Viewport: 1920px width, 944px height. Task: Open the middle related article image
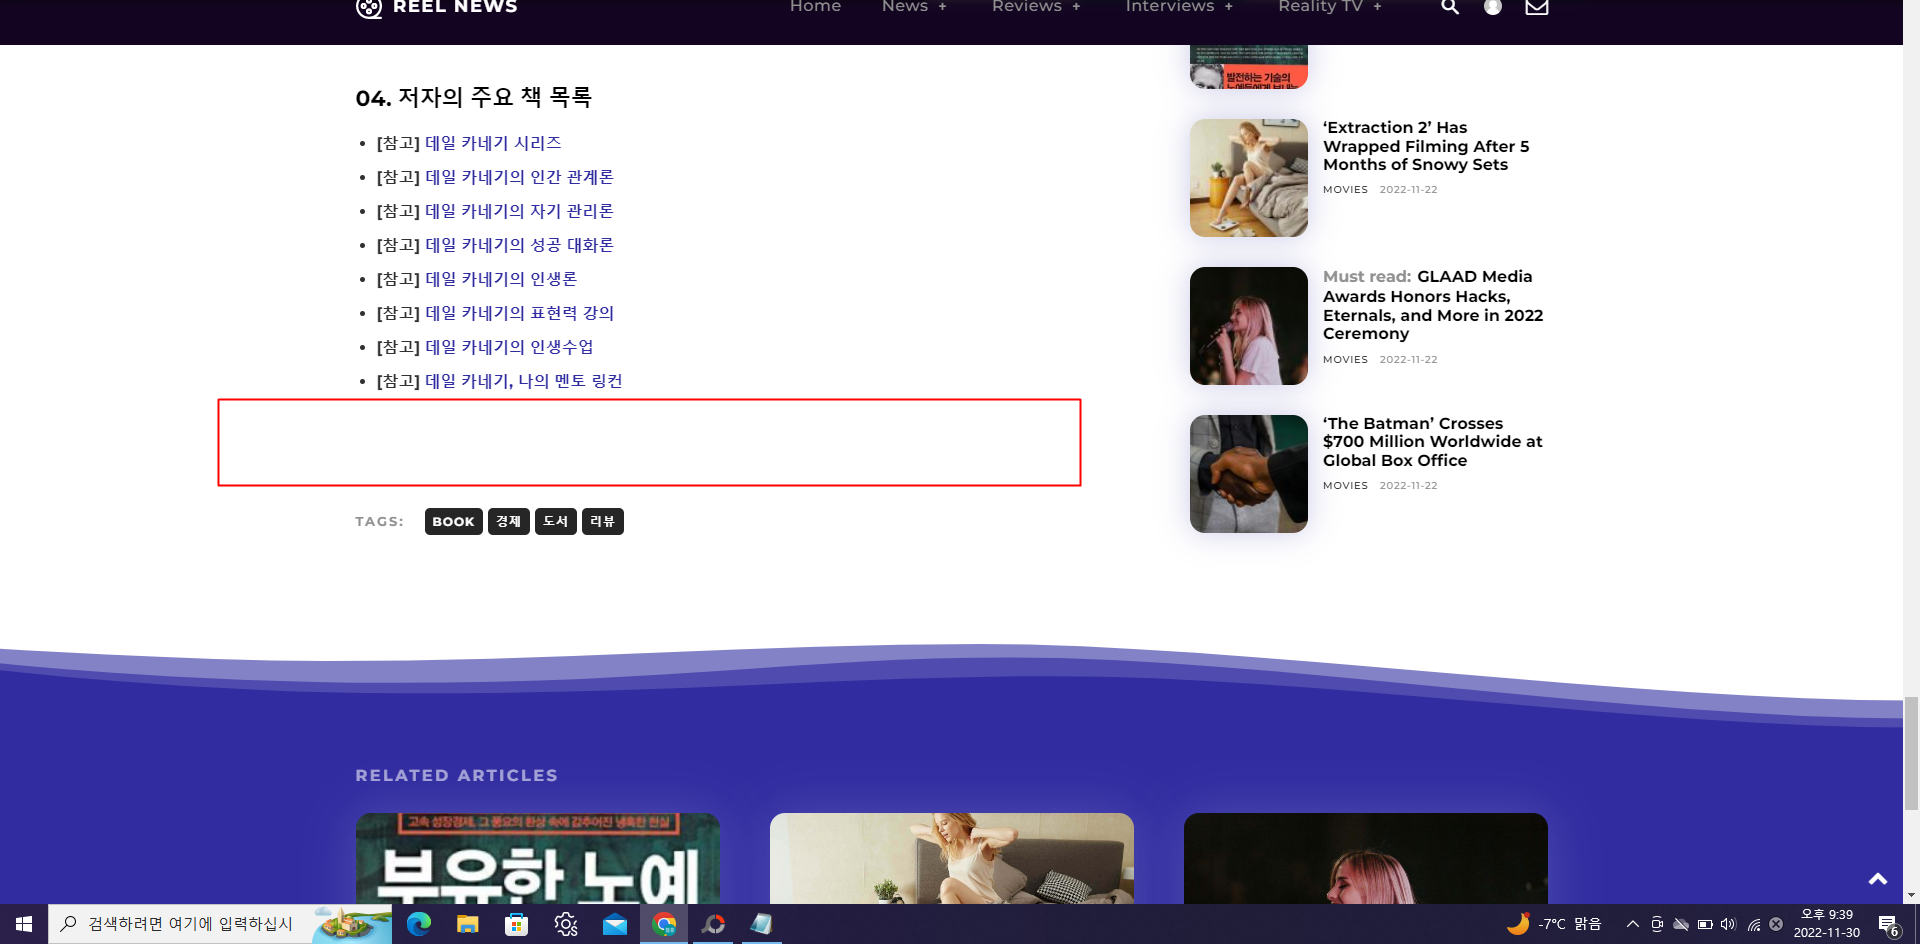pyautogui.click(x=952, y=858)
